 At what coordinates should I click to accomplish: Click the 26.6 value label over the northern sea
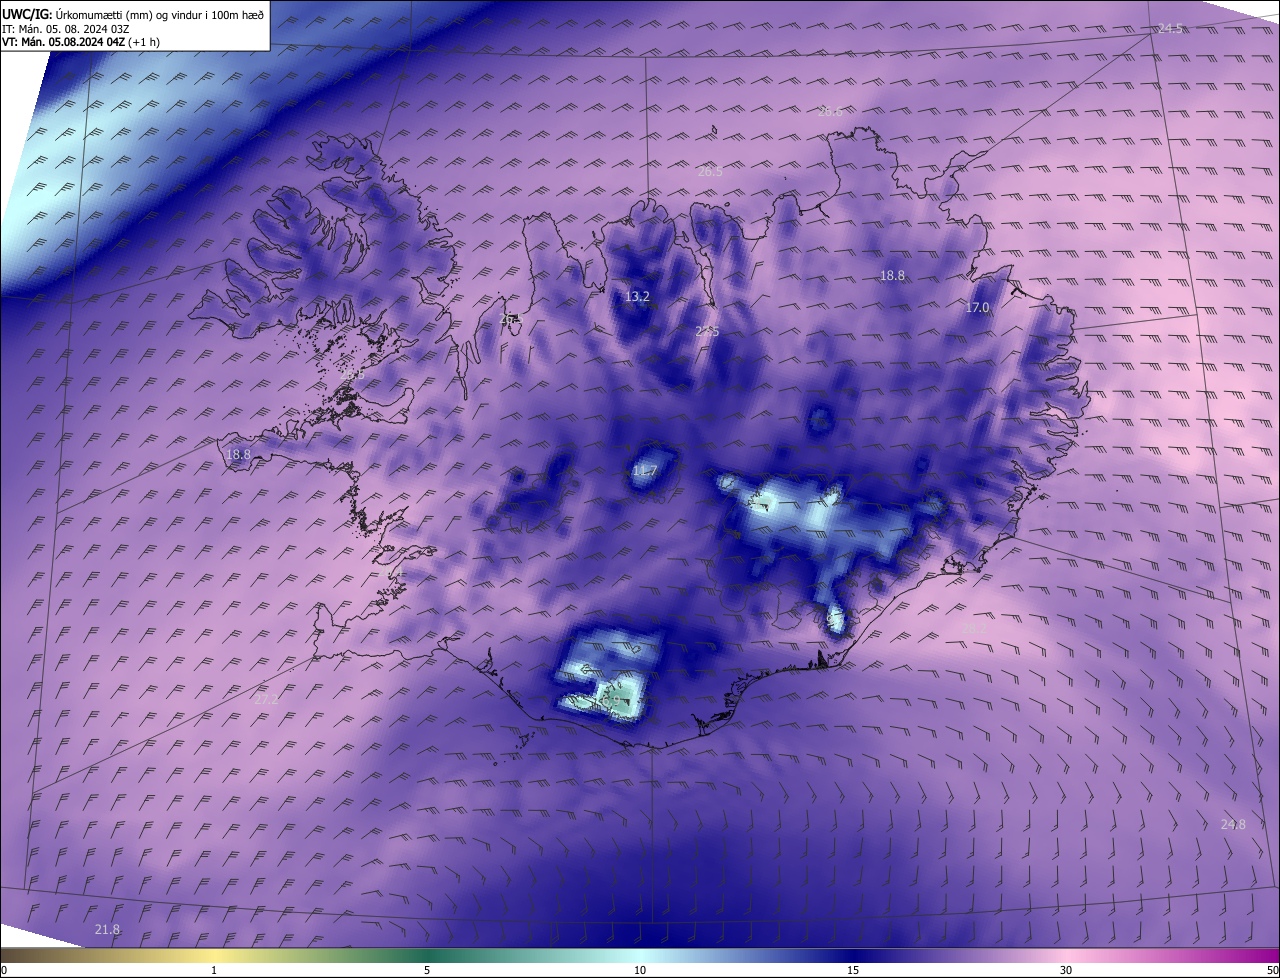(x=830, y=111)
